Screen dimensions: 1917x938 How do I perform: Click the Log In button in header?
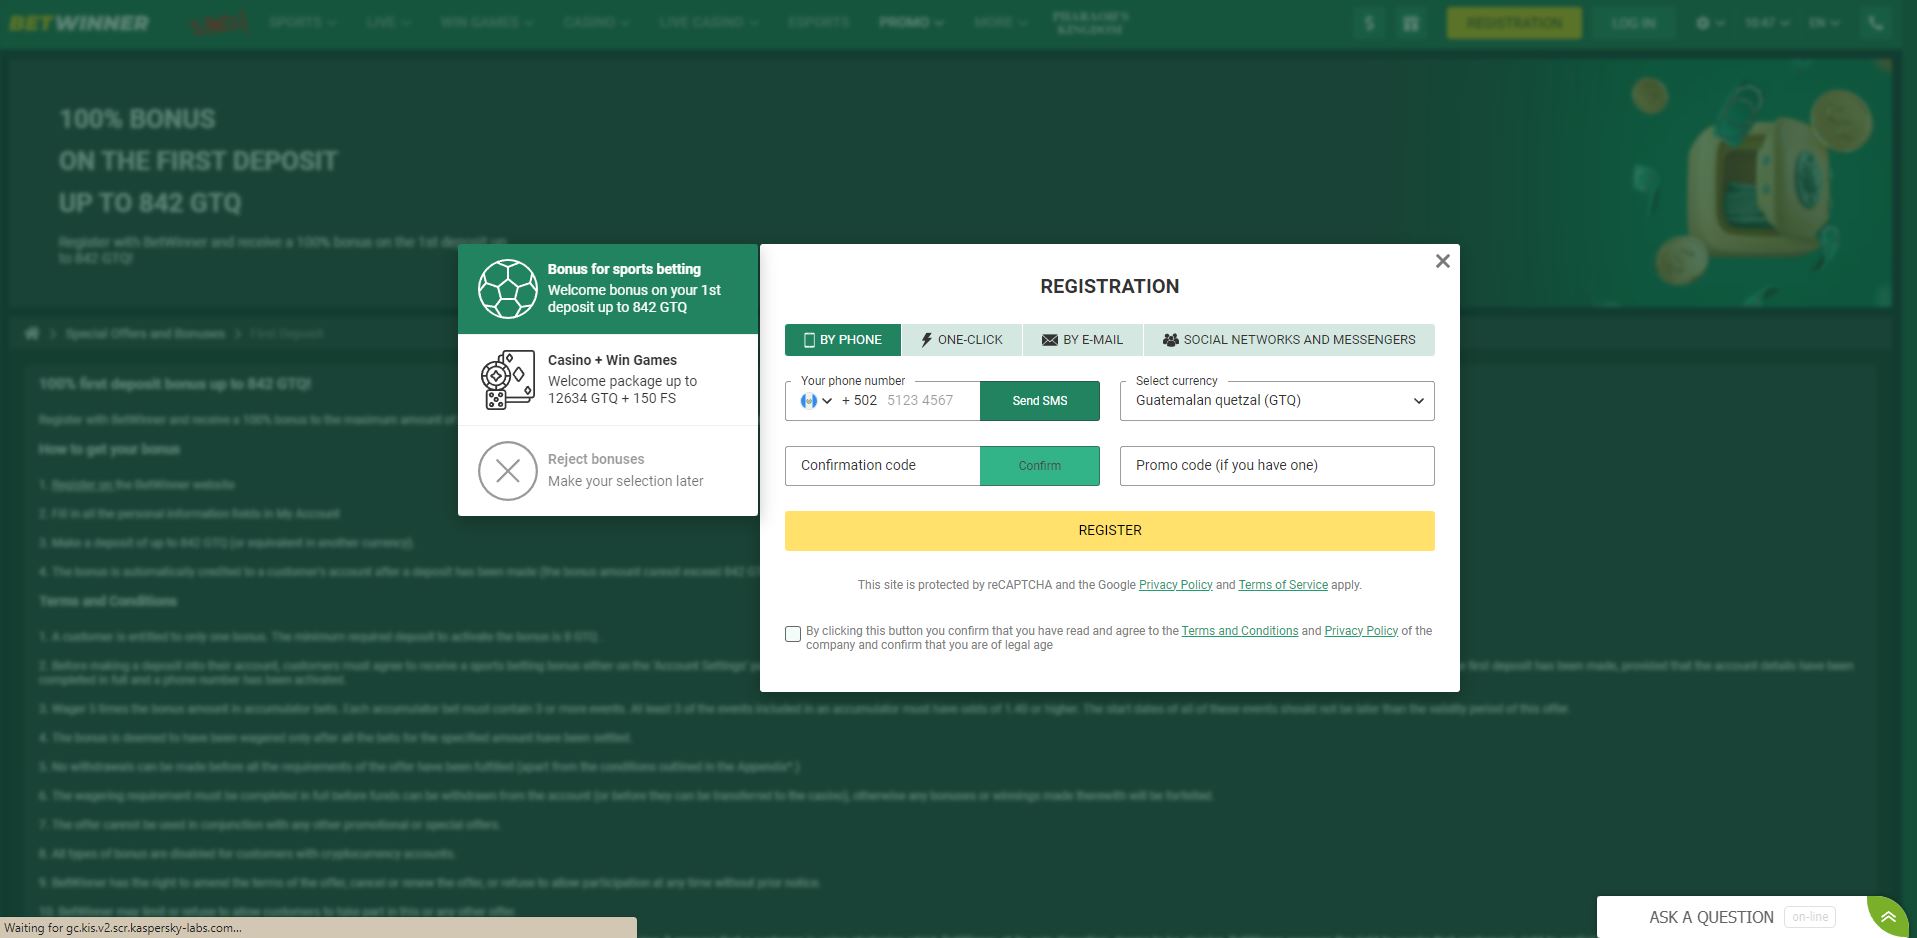[x=1634, y=23]
